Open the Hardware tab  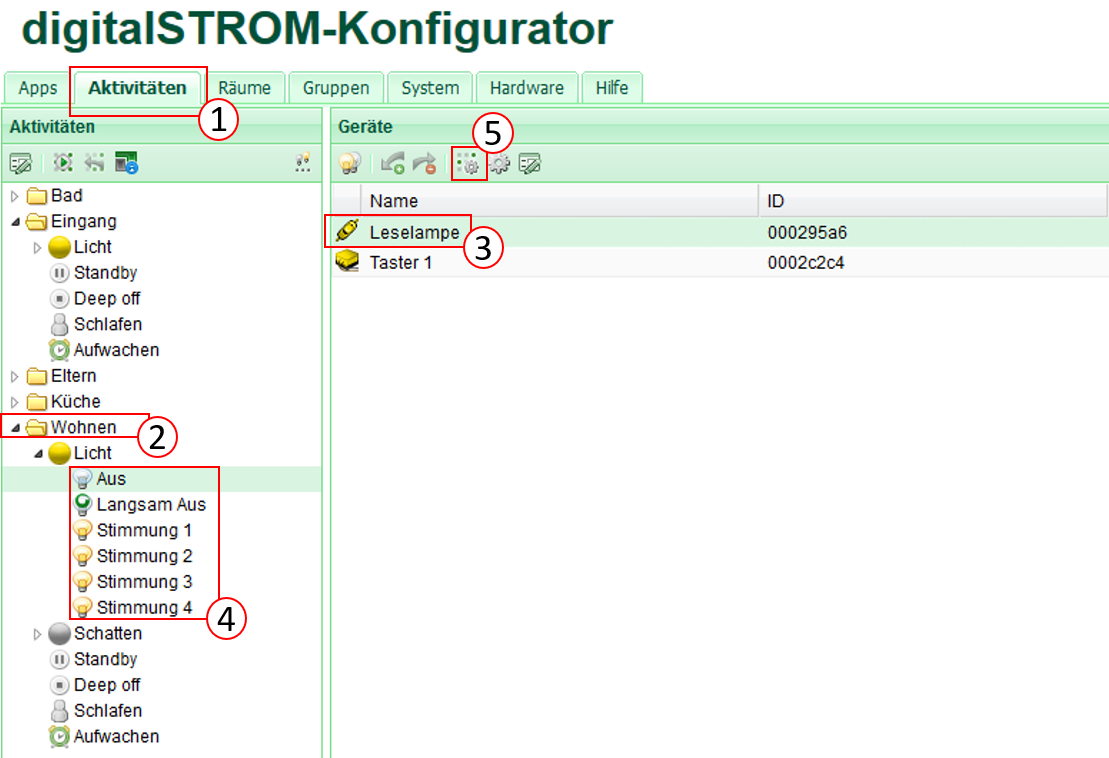click(526, 88)
